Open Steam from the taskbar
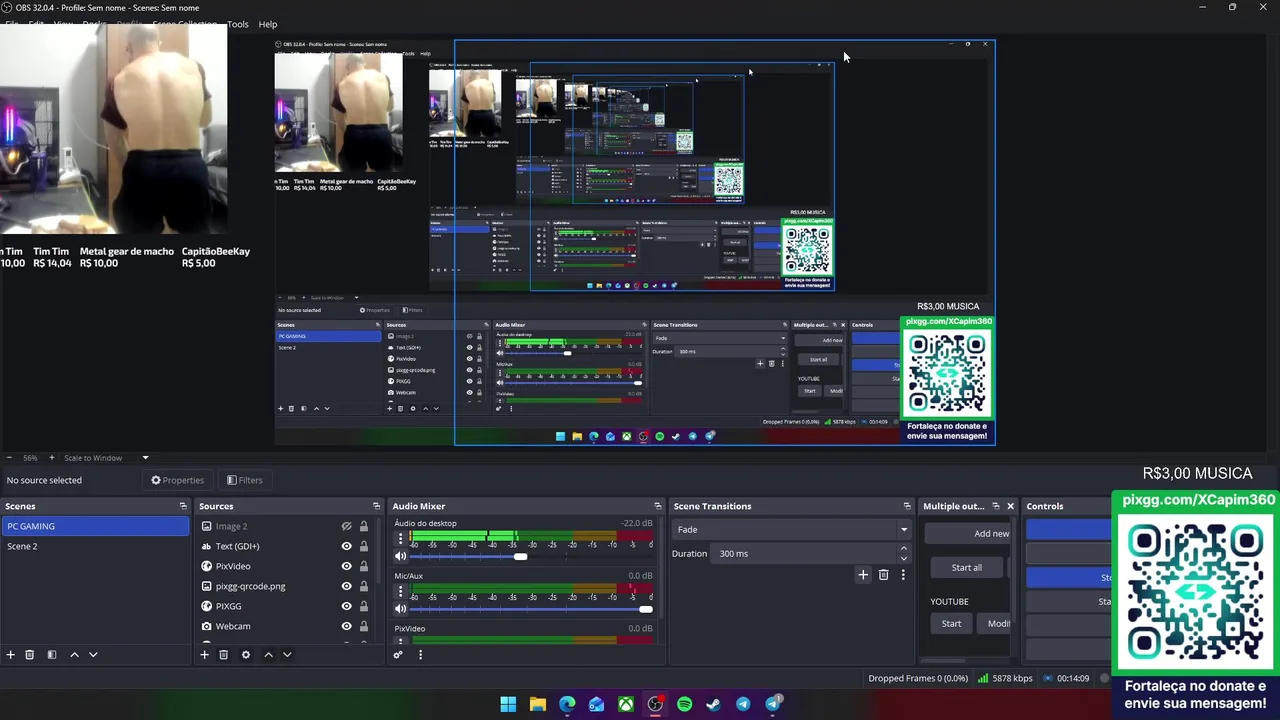 click(713, 704)
